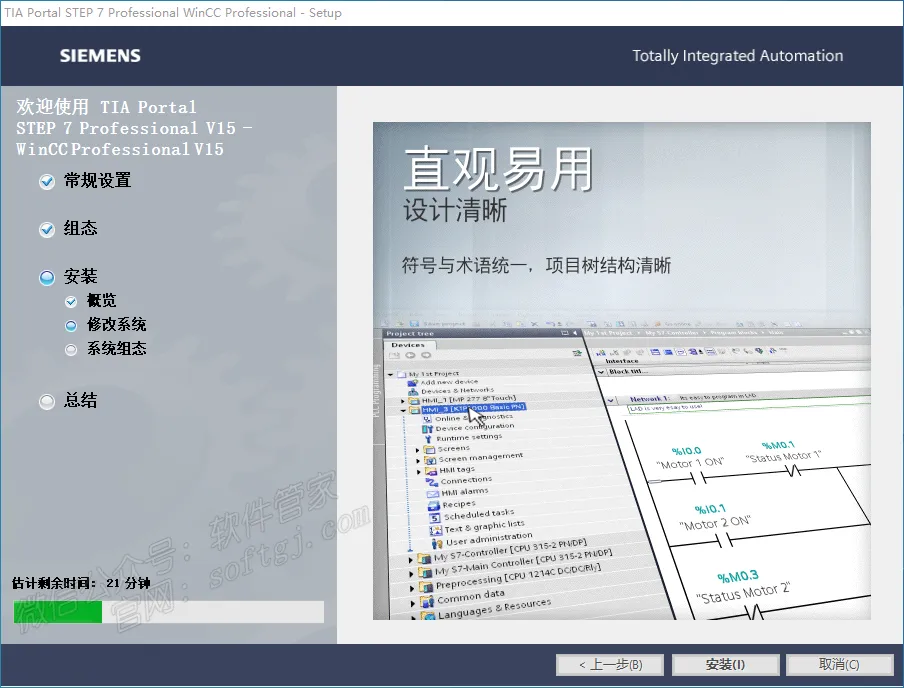Screen dimensions: 904x688
Task: Click the 直观易用 promotional slide image
Action: [622, 371]
